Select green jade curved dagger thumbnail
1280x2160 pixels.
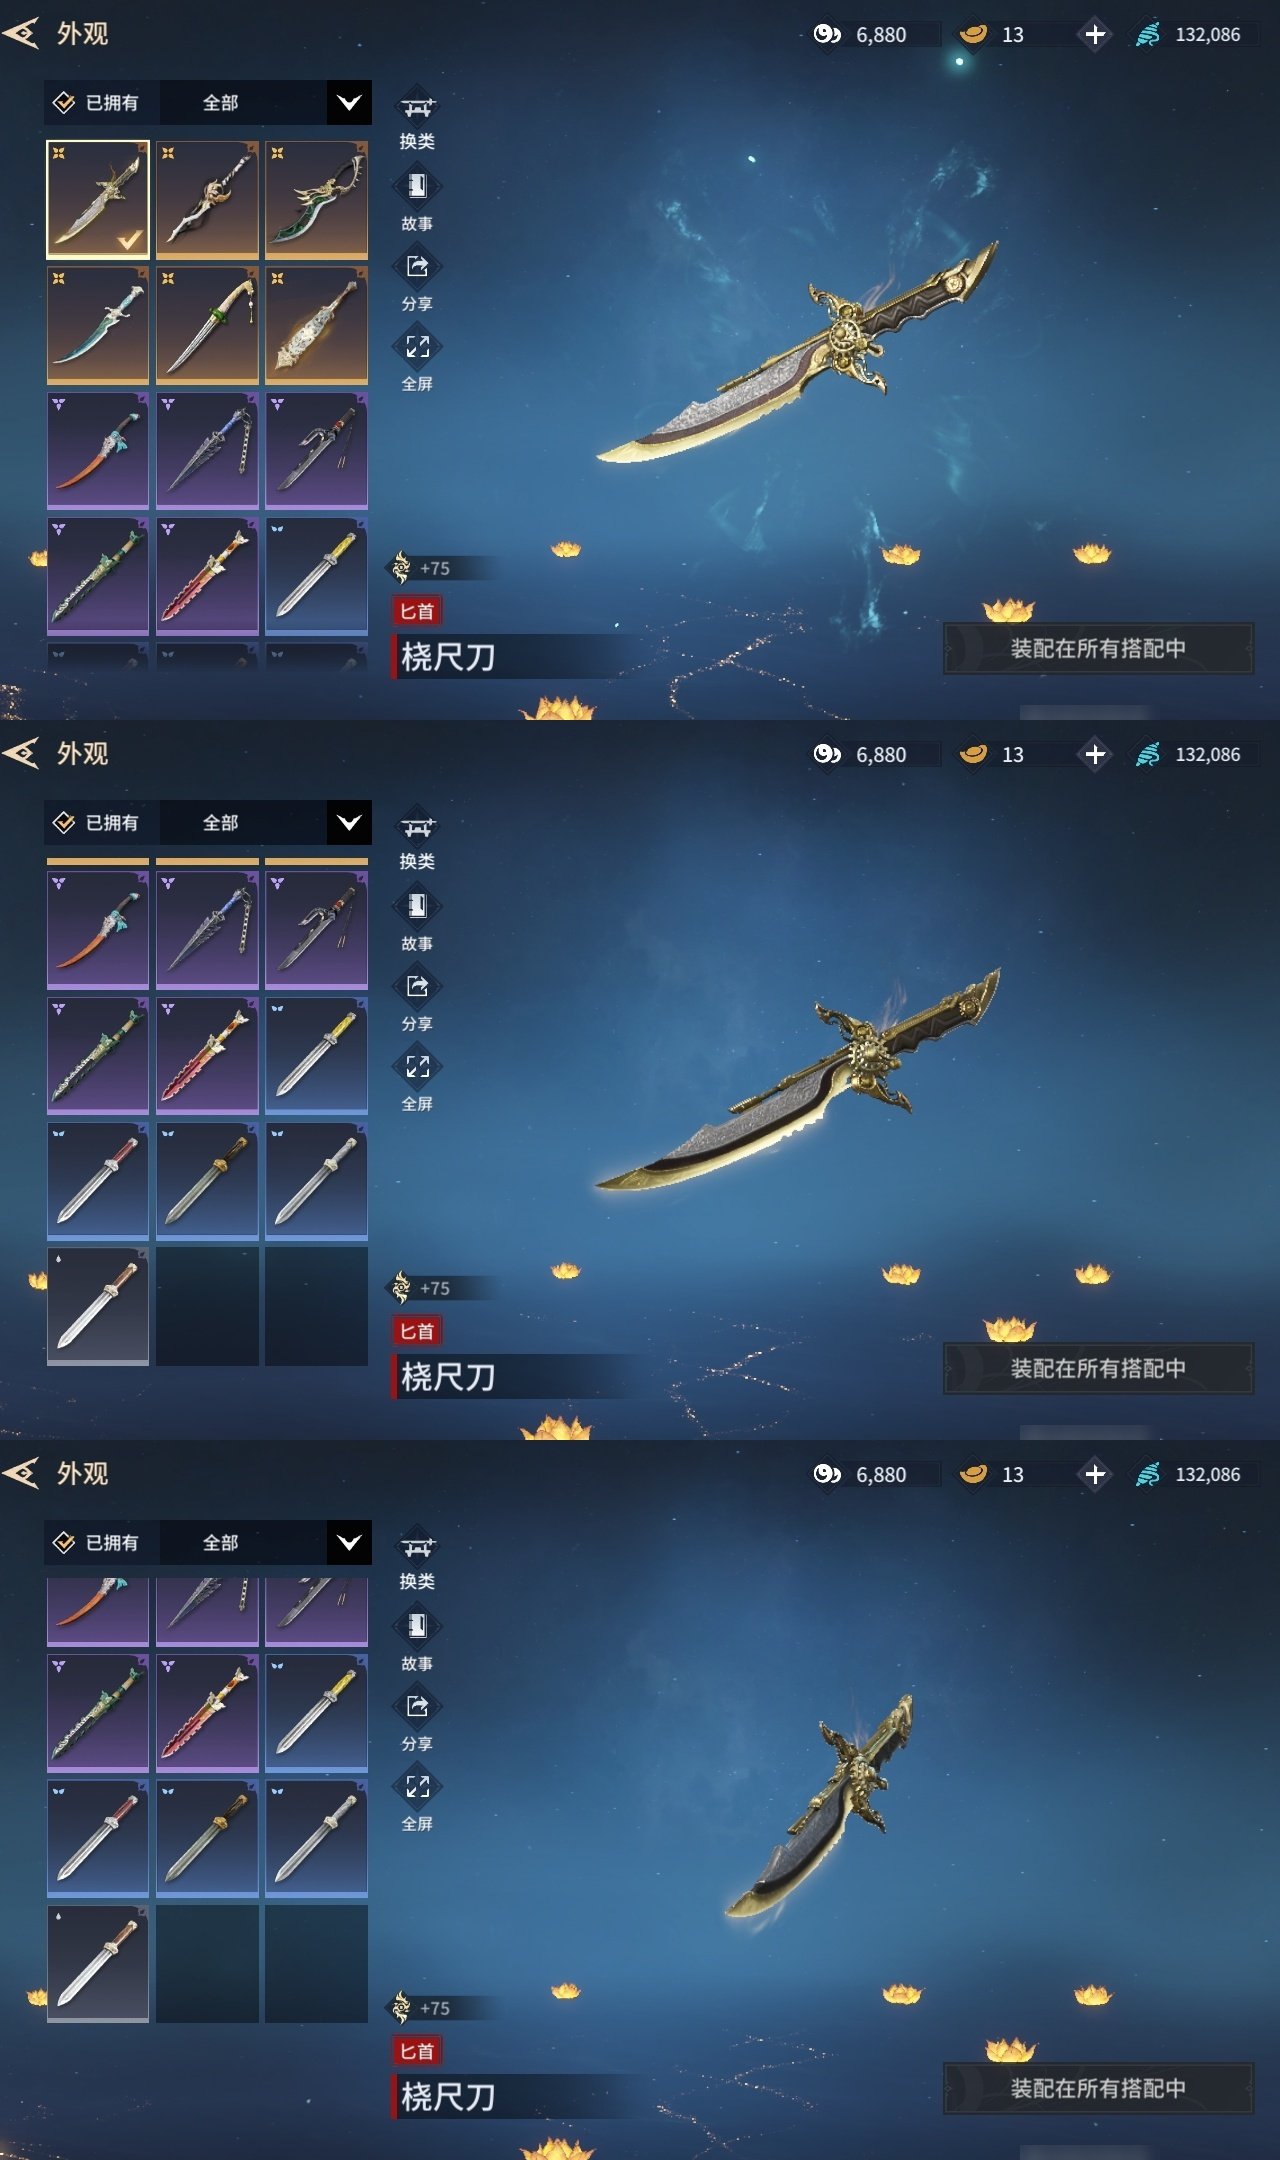tap(316, 199)
